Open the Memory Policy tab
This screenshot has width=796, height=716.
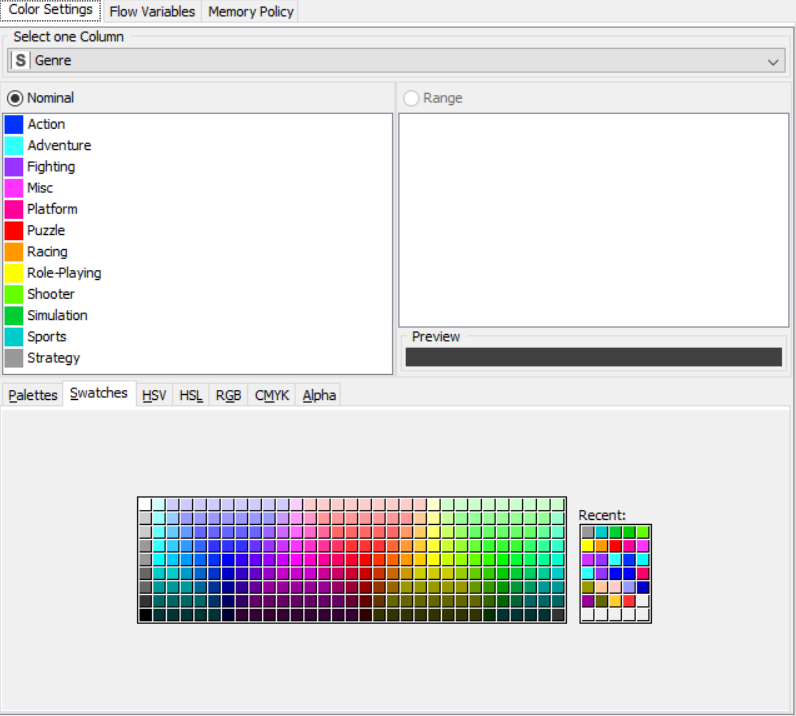coord(250,11)
